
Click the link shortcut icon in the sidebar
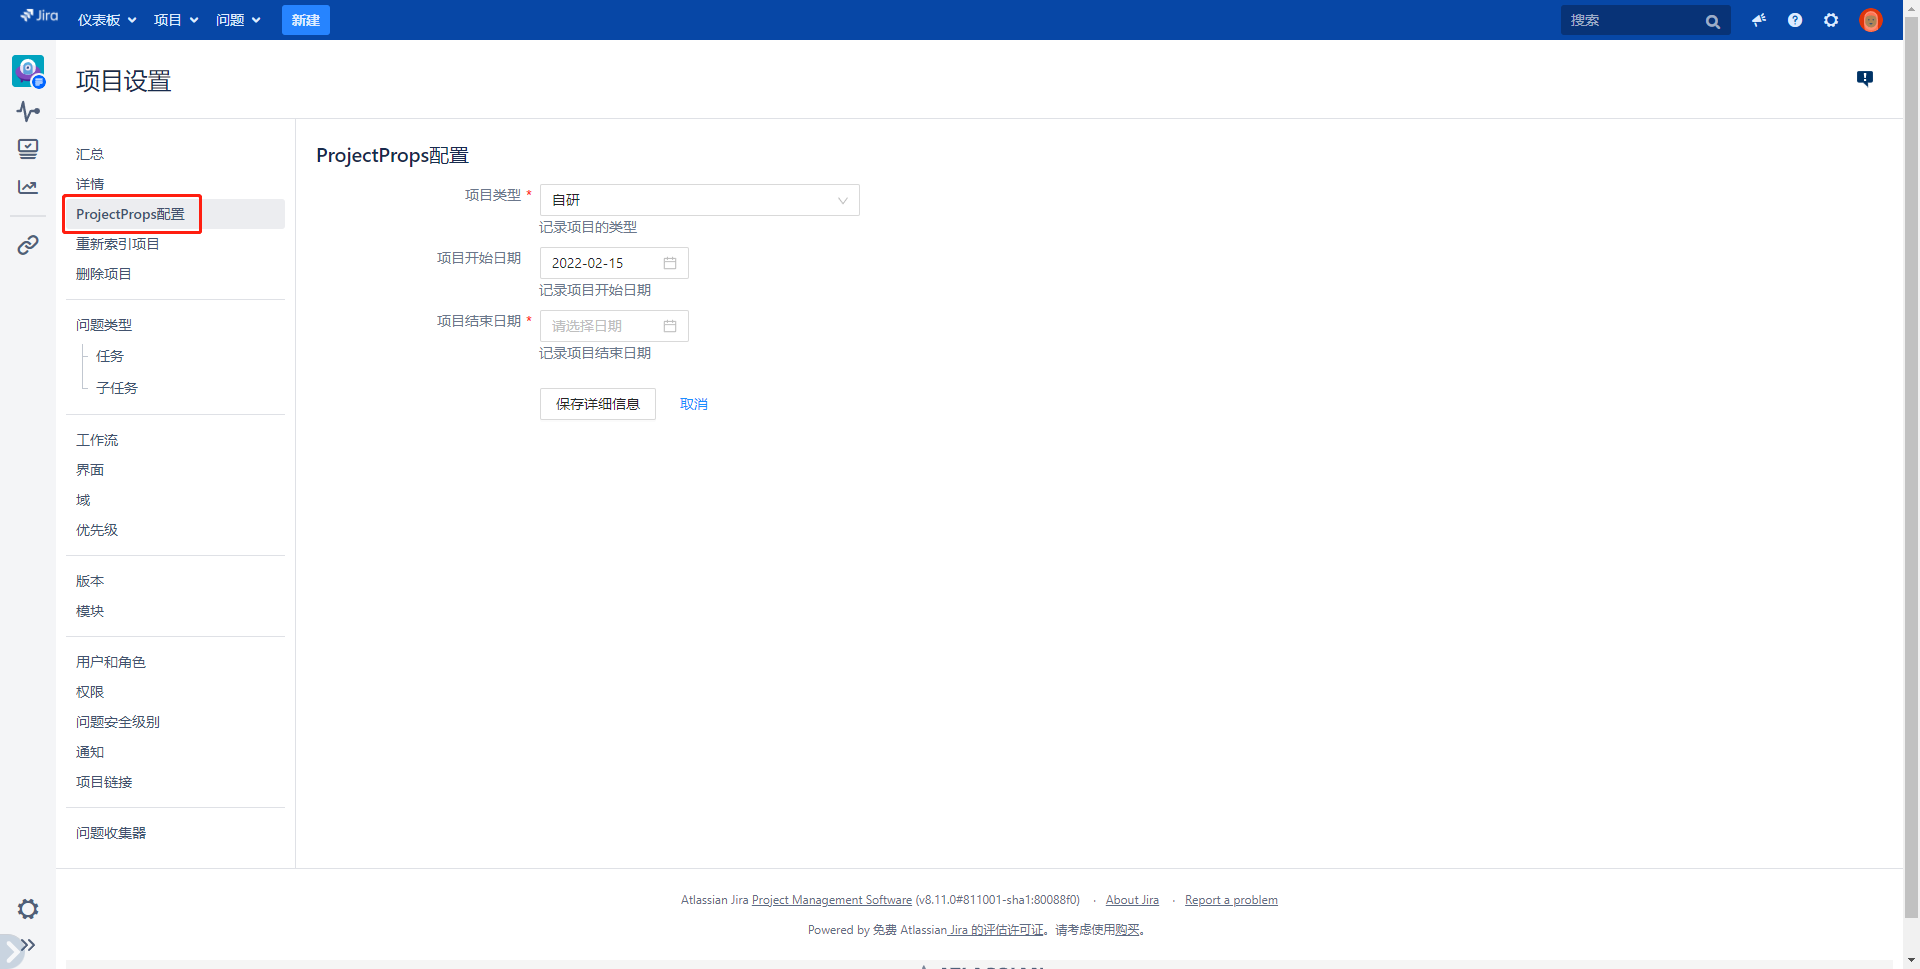coord(28,245)
